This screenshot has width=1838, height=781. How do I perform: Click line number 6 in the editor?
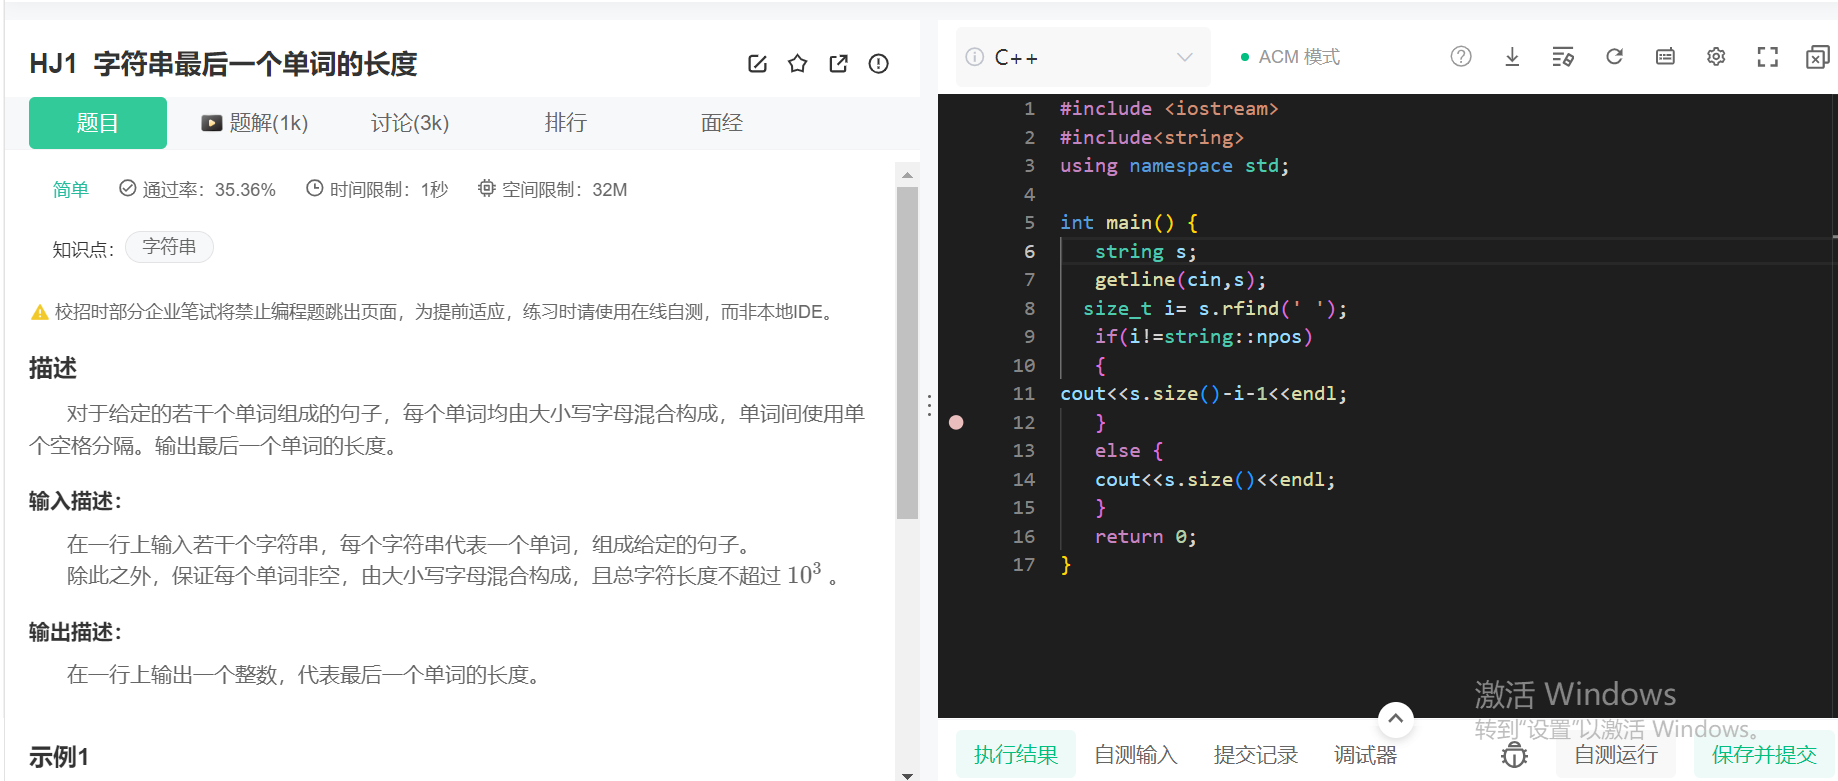1029,252
